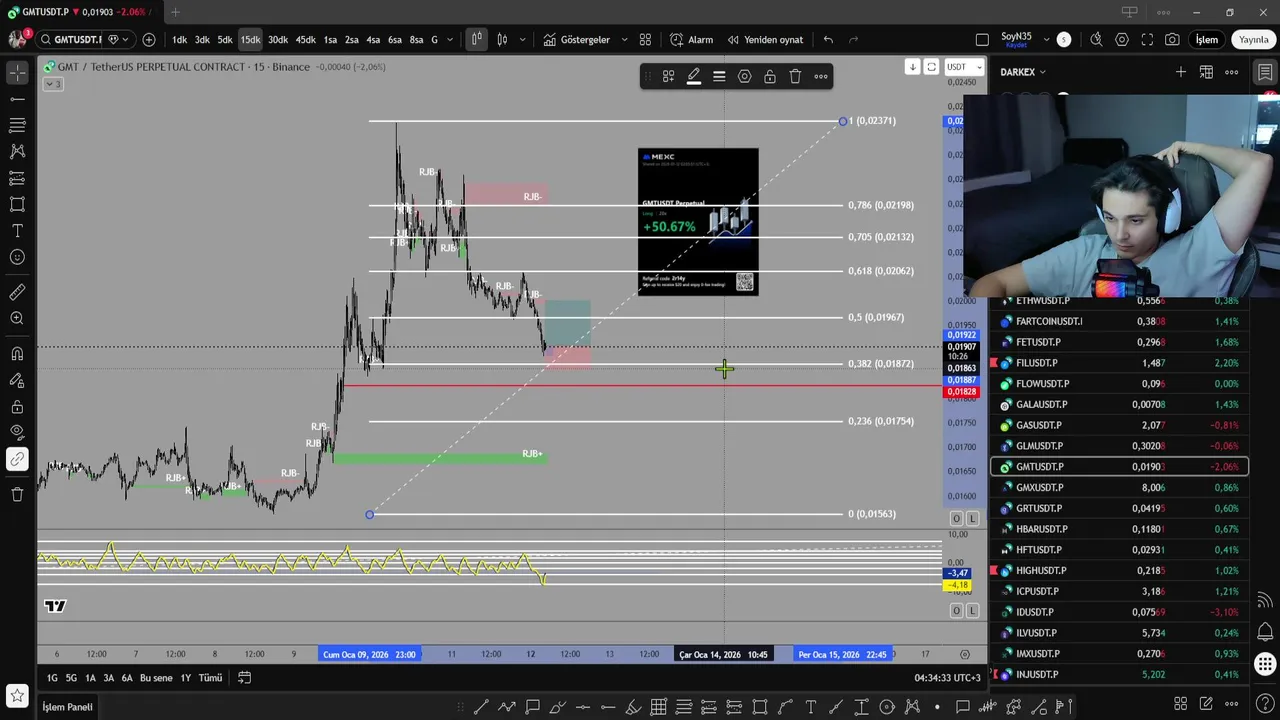The width and height of the screenshot is (1280, 720).
Task: Select the 1dk timeframe
Action: (179, 40)
